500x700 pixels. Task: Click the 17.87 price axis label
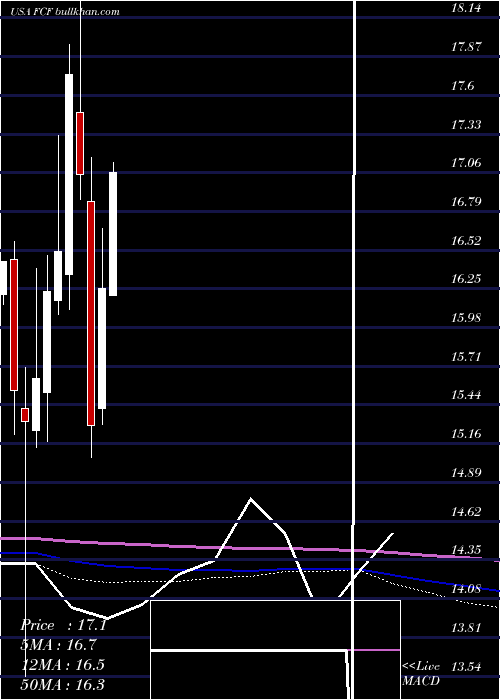click(x=466, y=46)
